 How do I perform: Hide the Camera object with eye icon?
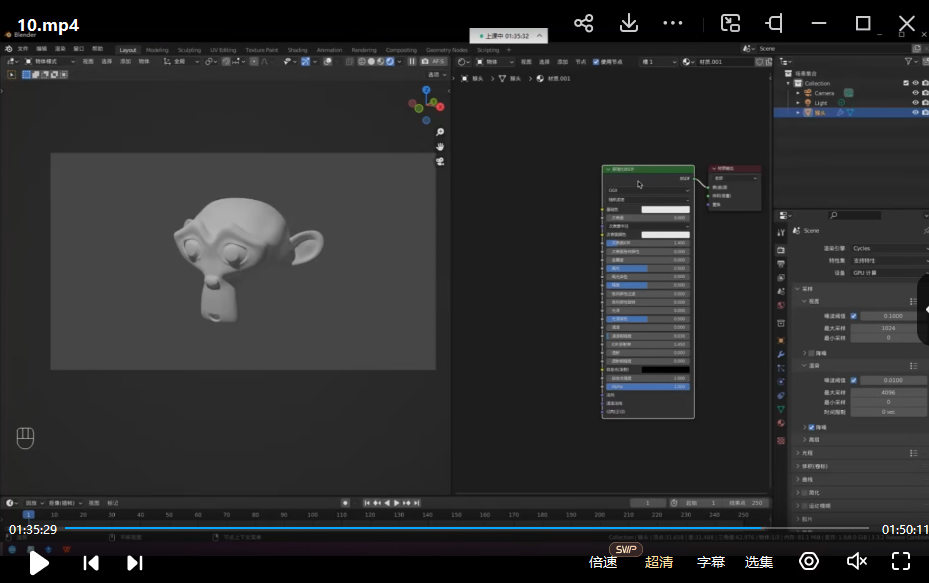(914, 93)
